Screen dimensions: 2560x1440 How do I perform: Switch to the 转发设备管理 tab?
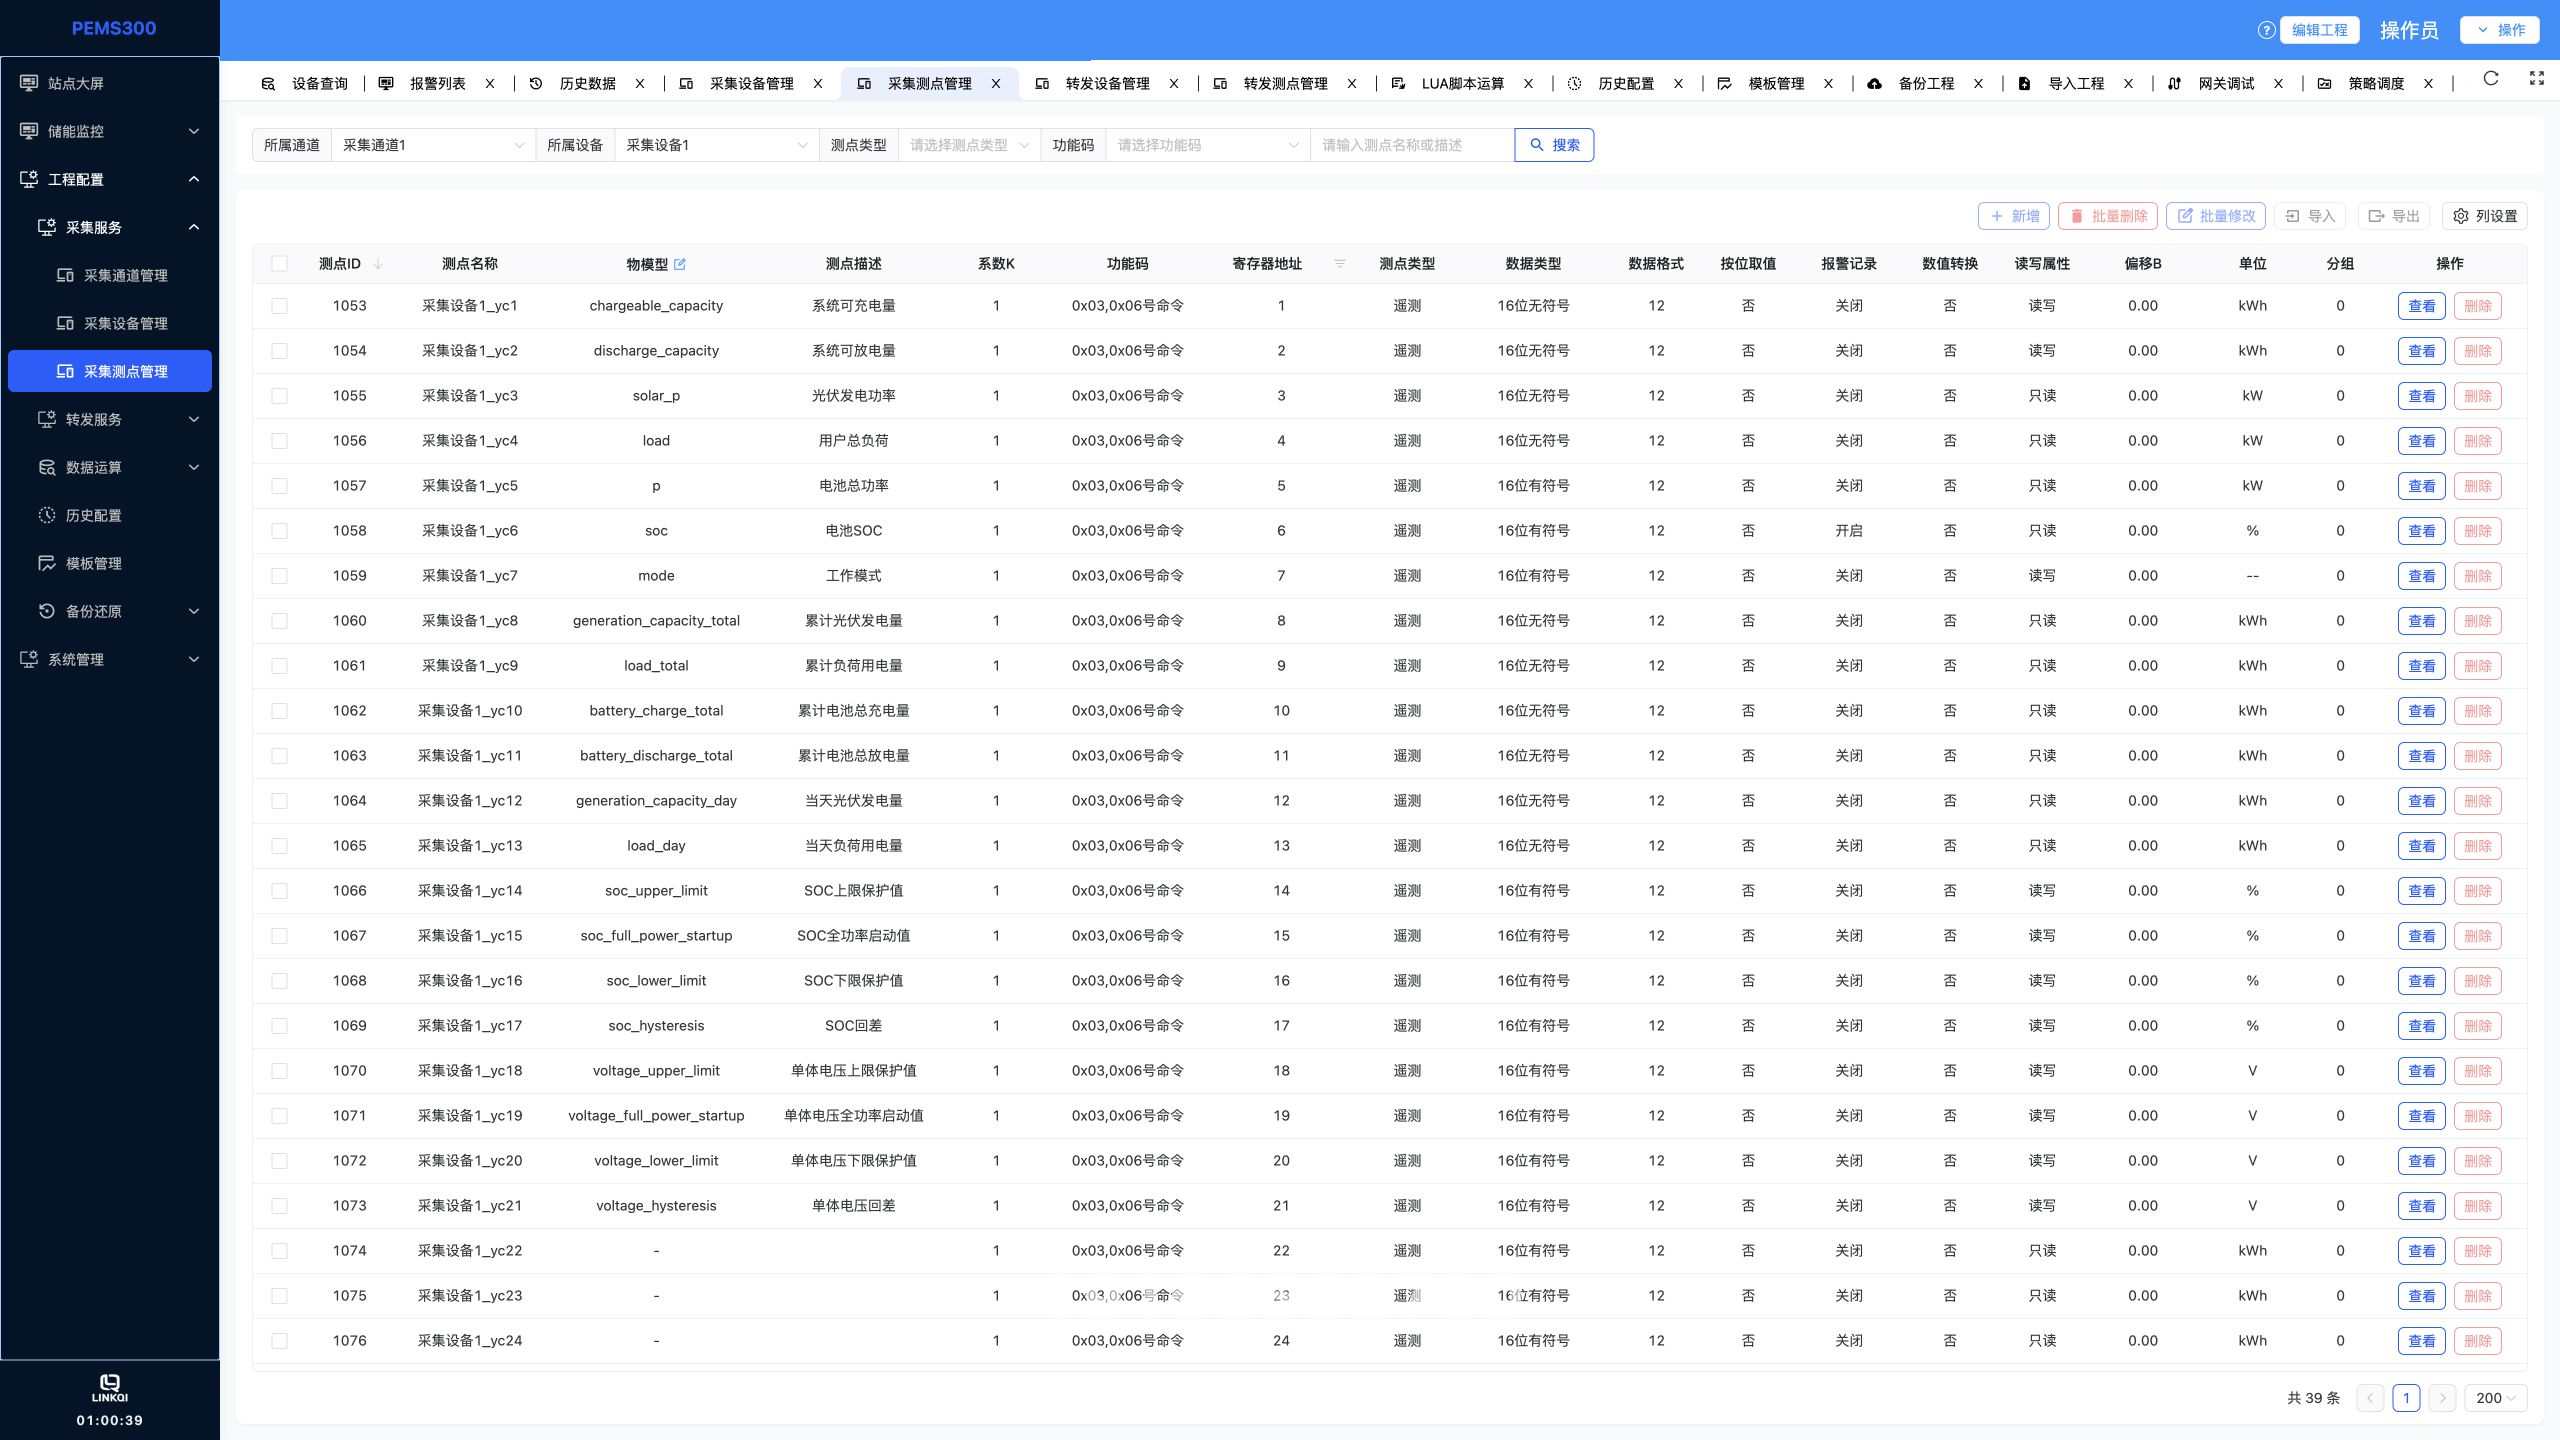pyautogui.click(x=1107, y=84)
